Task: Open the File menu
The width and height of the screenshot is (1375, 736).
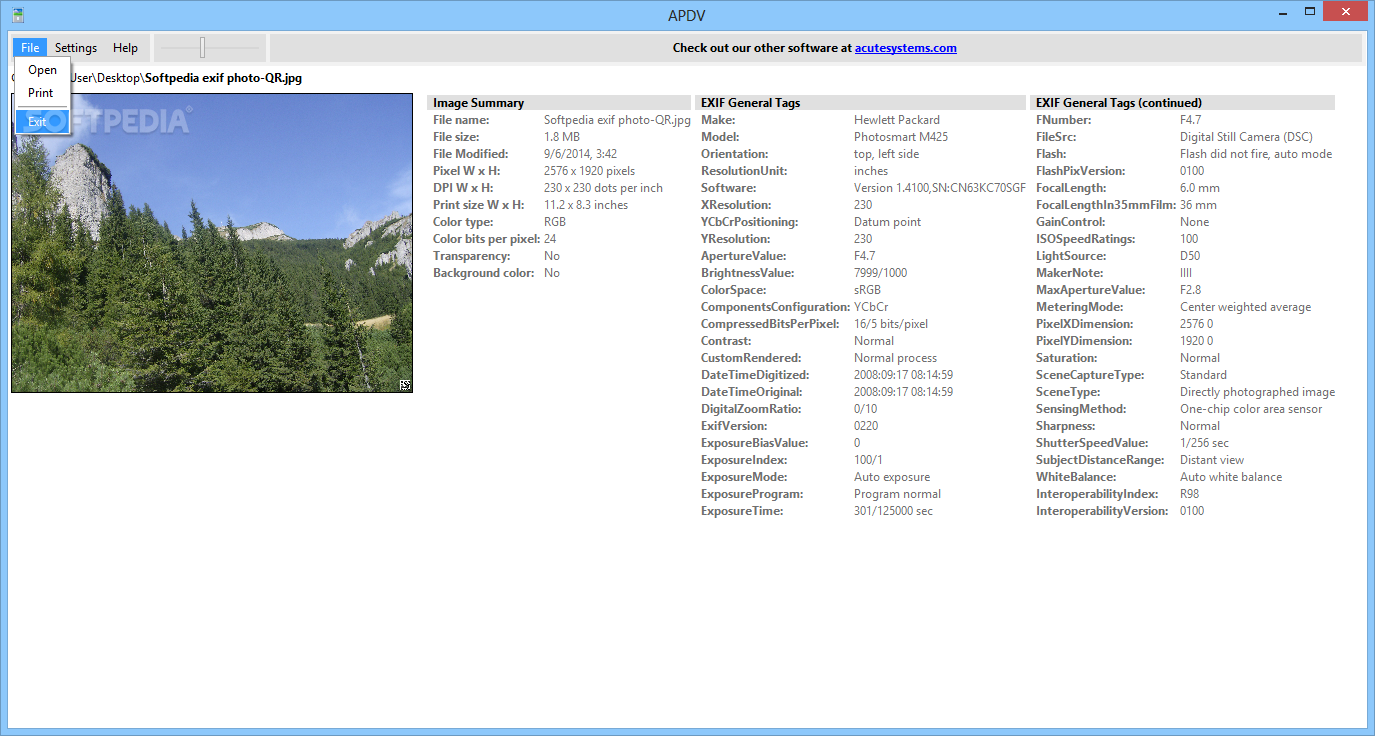Action: click(x=30, y=47)
